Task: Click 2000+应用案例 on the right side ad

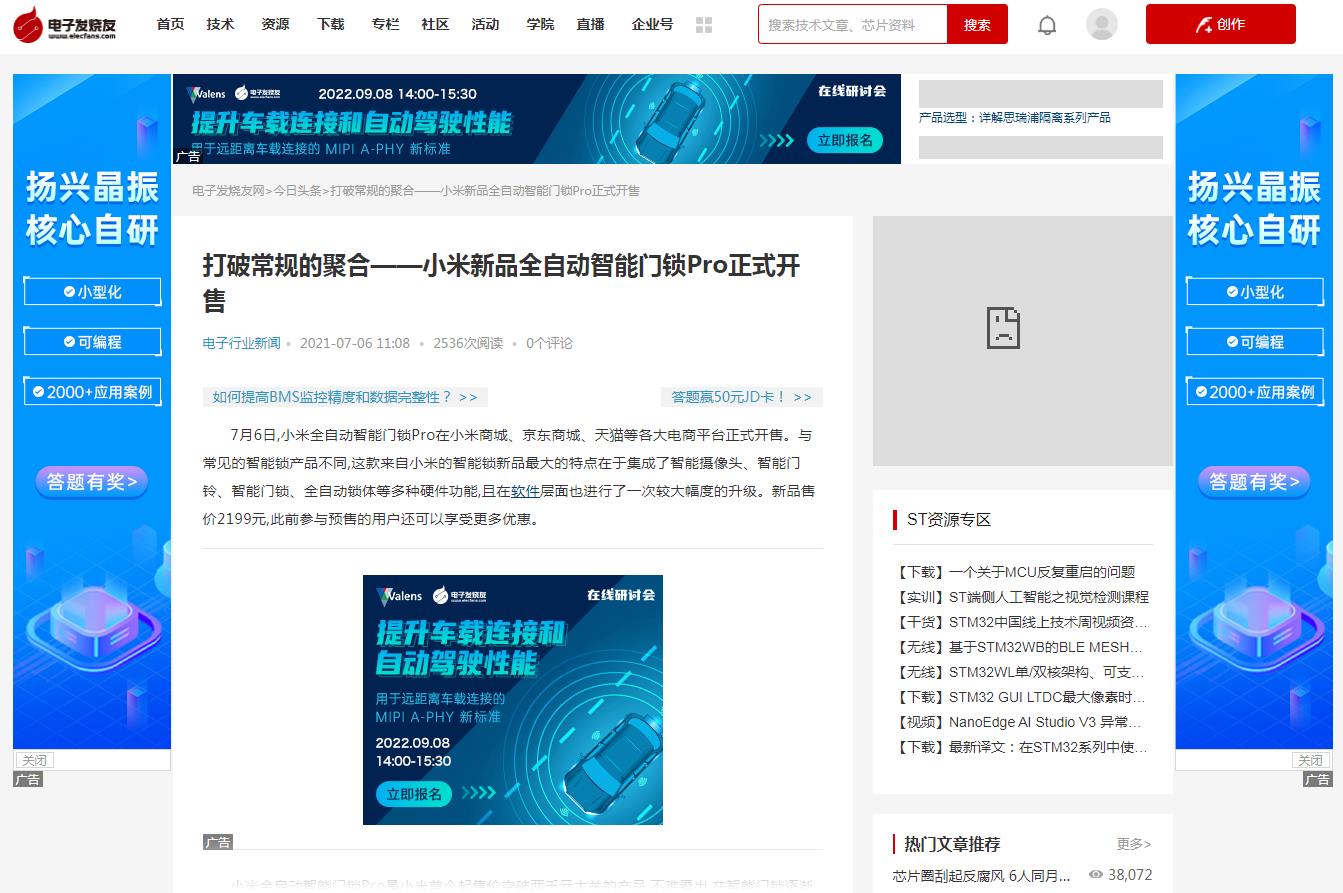Action: pyautogui.click(x=1254, y=392)
